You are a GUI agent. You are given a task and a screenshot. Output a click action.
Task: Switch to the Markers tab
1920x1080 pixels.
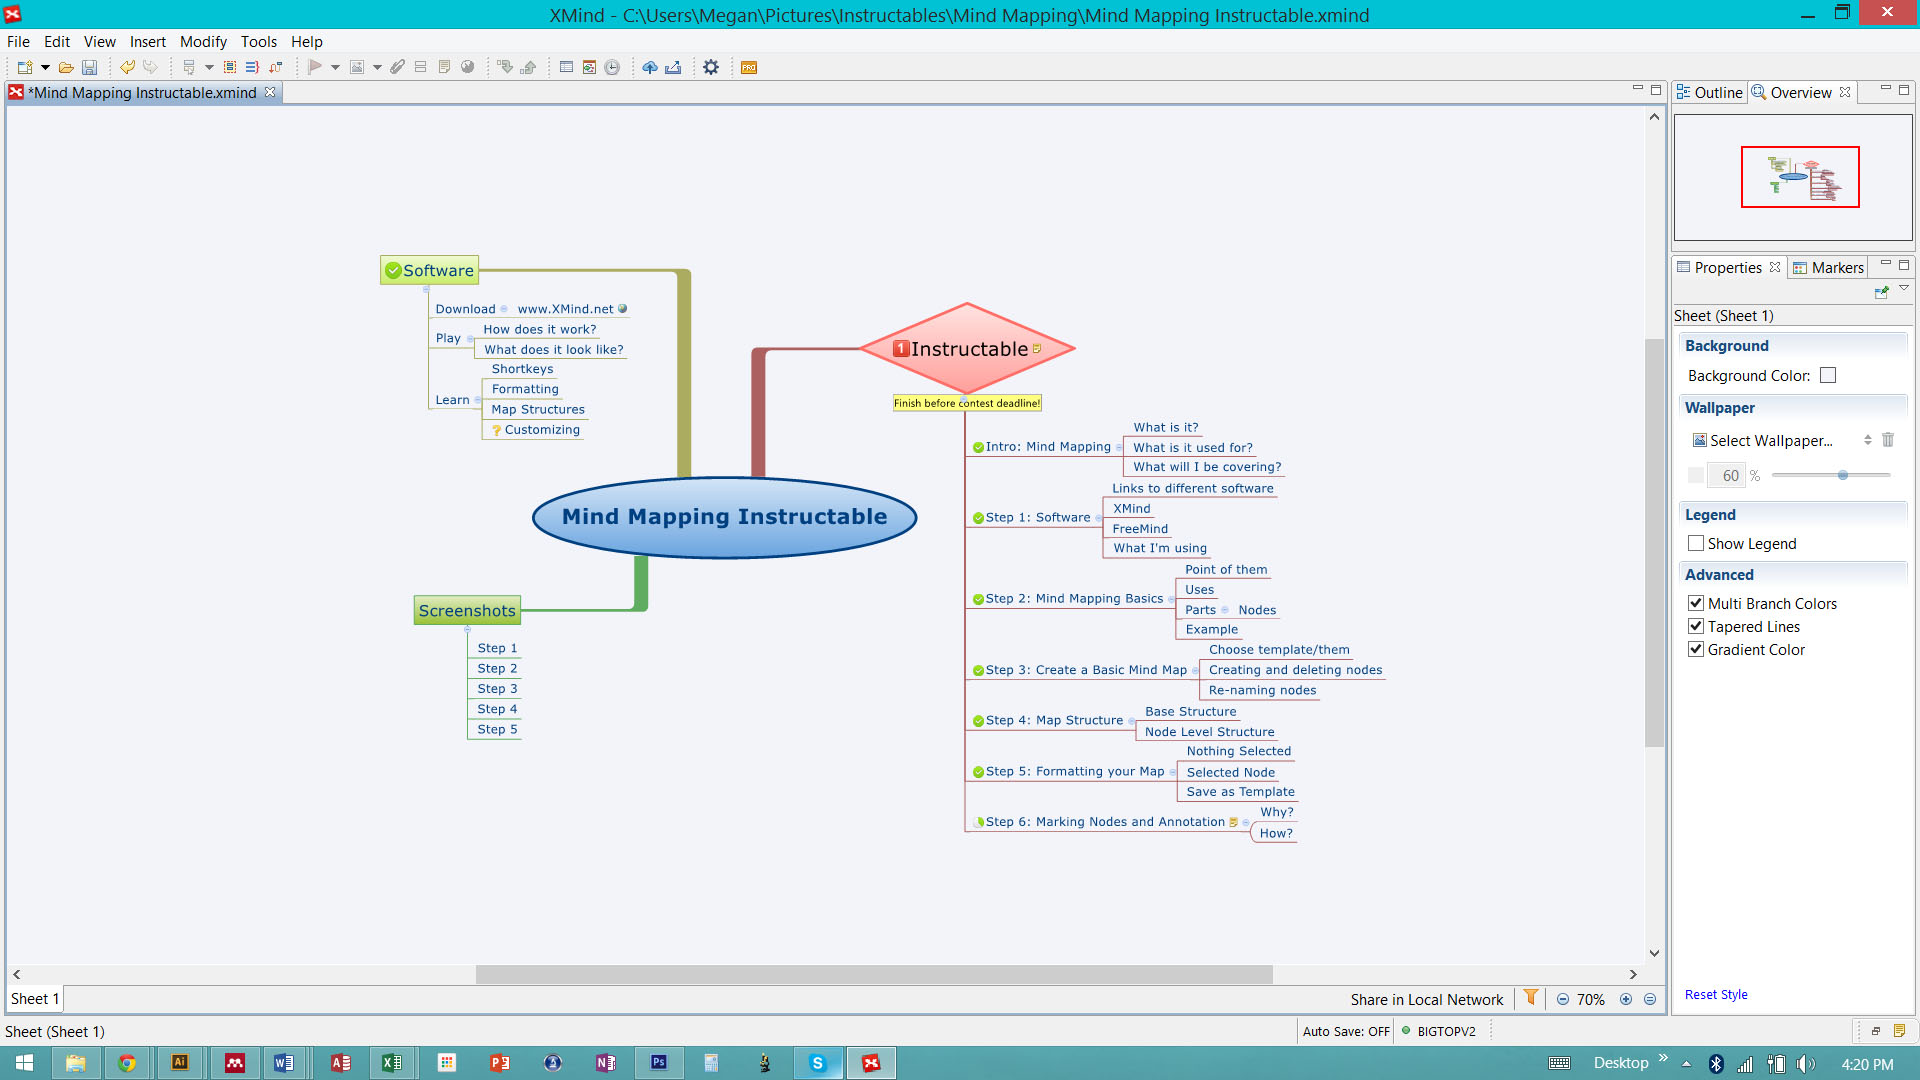[1829, 267]
